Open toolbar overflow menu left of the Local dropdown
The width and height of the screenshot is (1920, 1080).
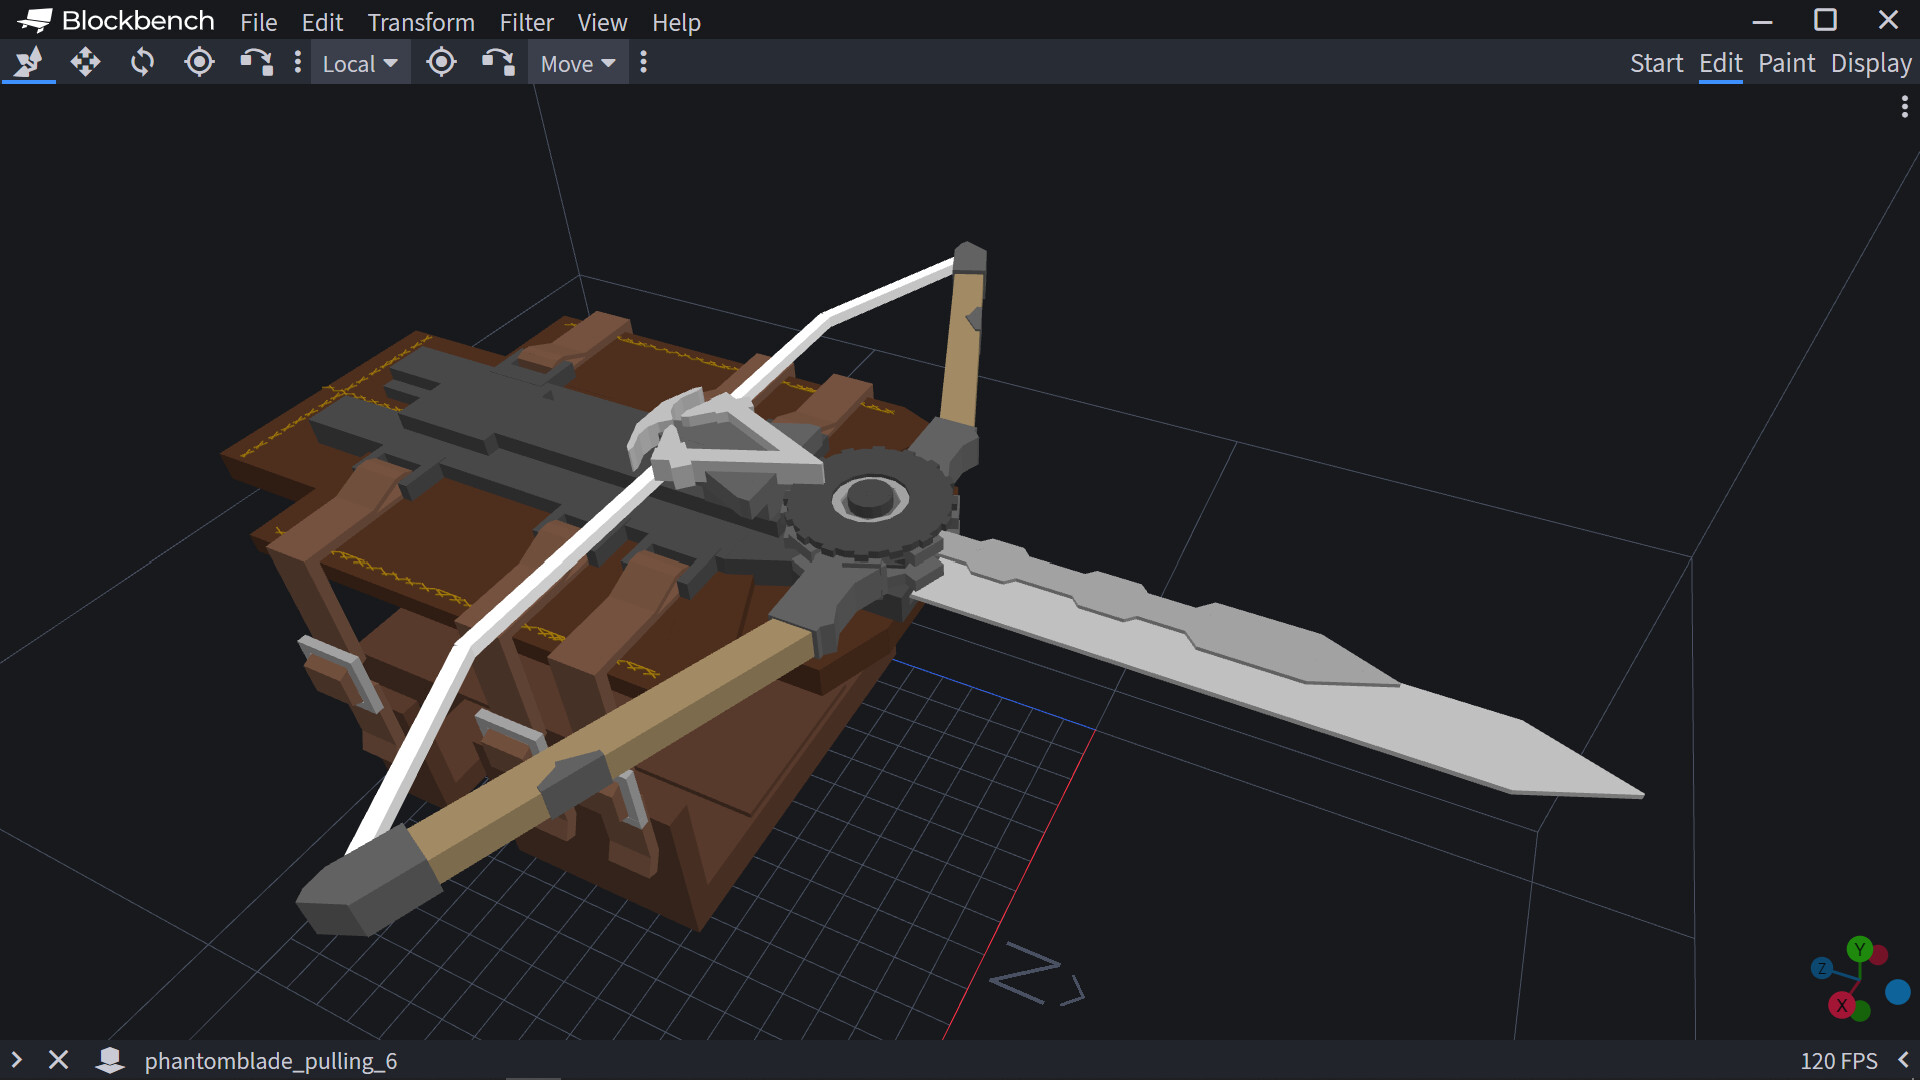click(x=297, y=63)
